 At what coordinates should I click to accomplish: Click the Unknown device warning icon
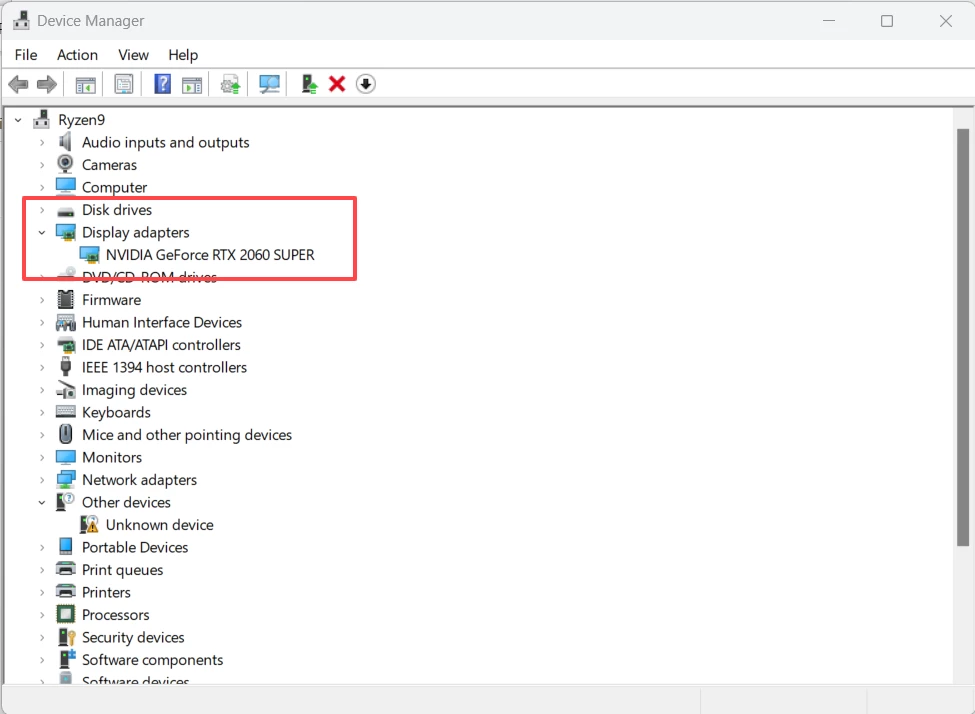(x=89, y=524)
